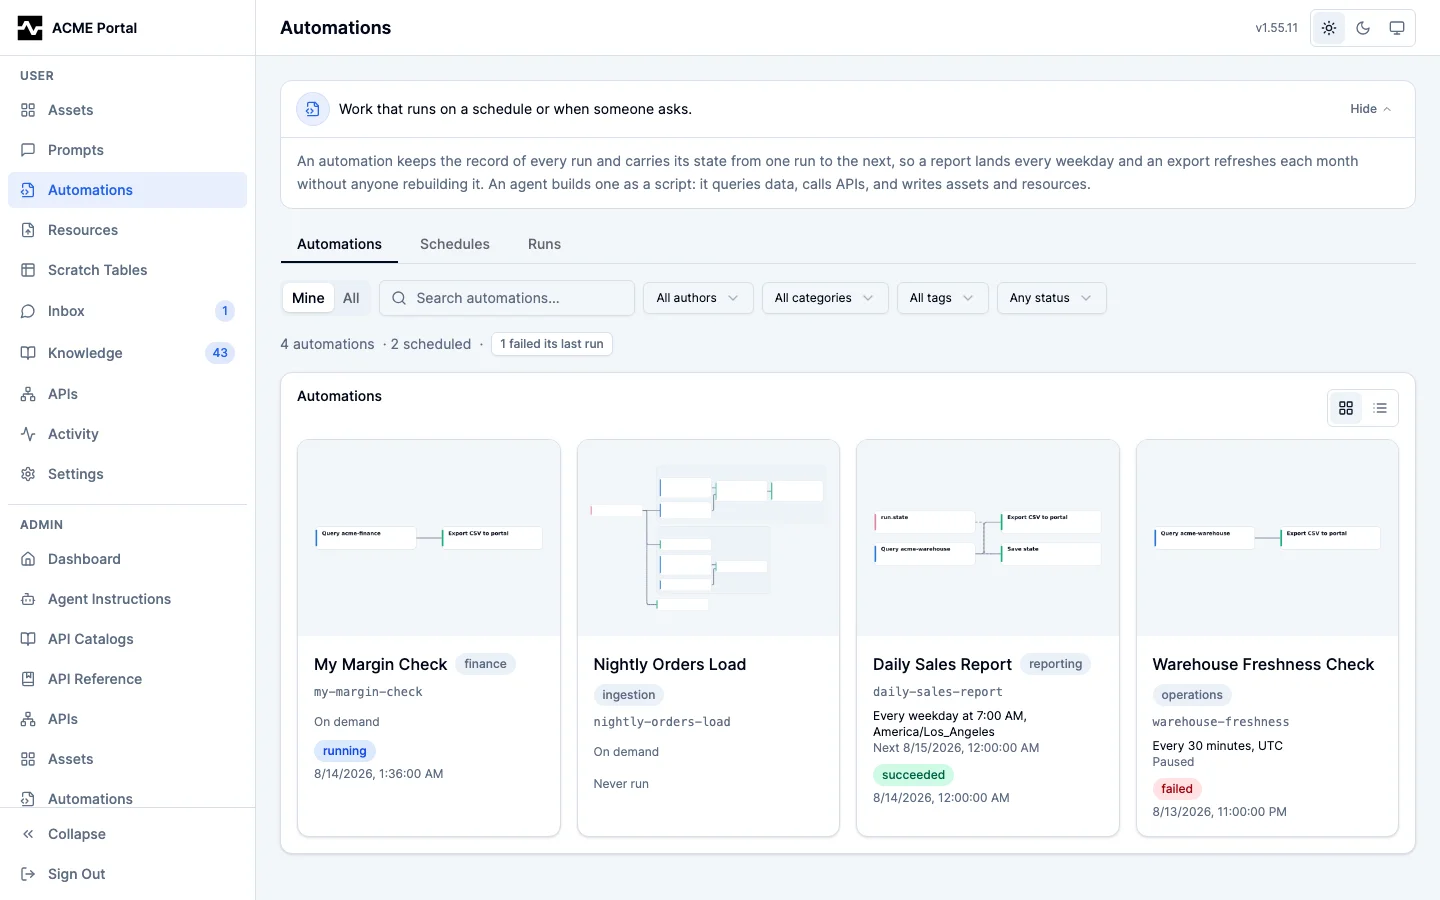Open the Any status dropdown
1440x900 pixels.
1051,298
